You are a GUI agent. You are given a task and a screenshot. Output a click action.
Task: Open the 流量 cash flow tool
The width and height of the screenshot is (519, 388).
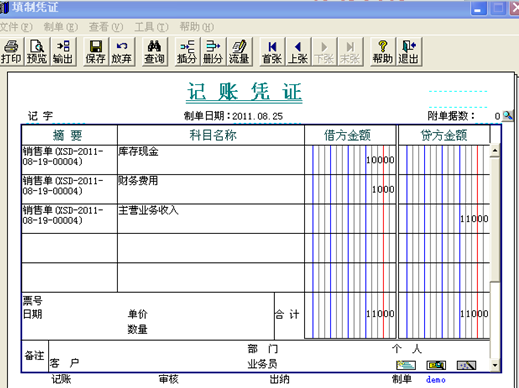239,52
